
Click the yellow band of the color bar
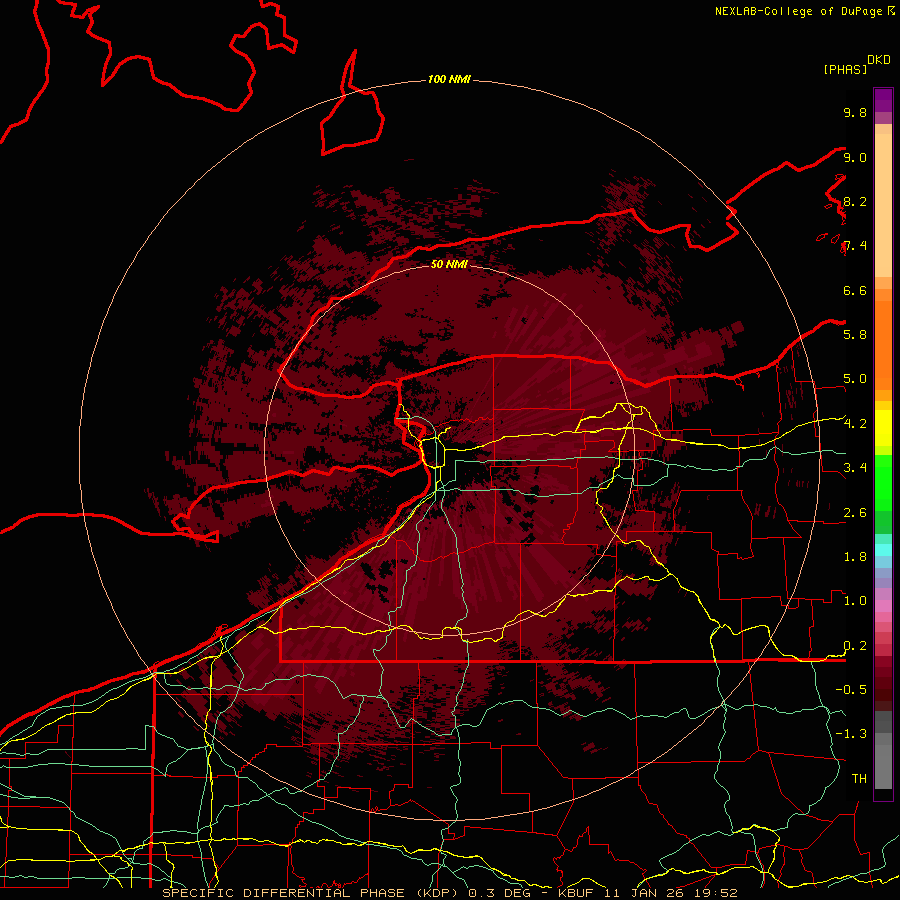point(883,428)
